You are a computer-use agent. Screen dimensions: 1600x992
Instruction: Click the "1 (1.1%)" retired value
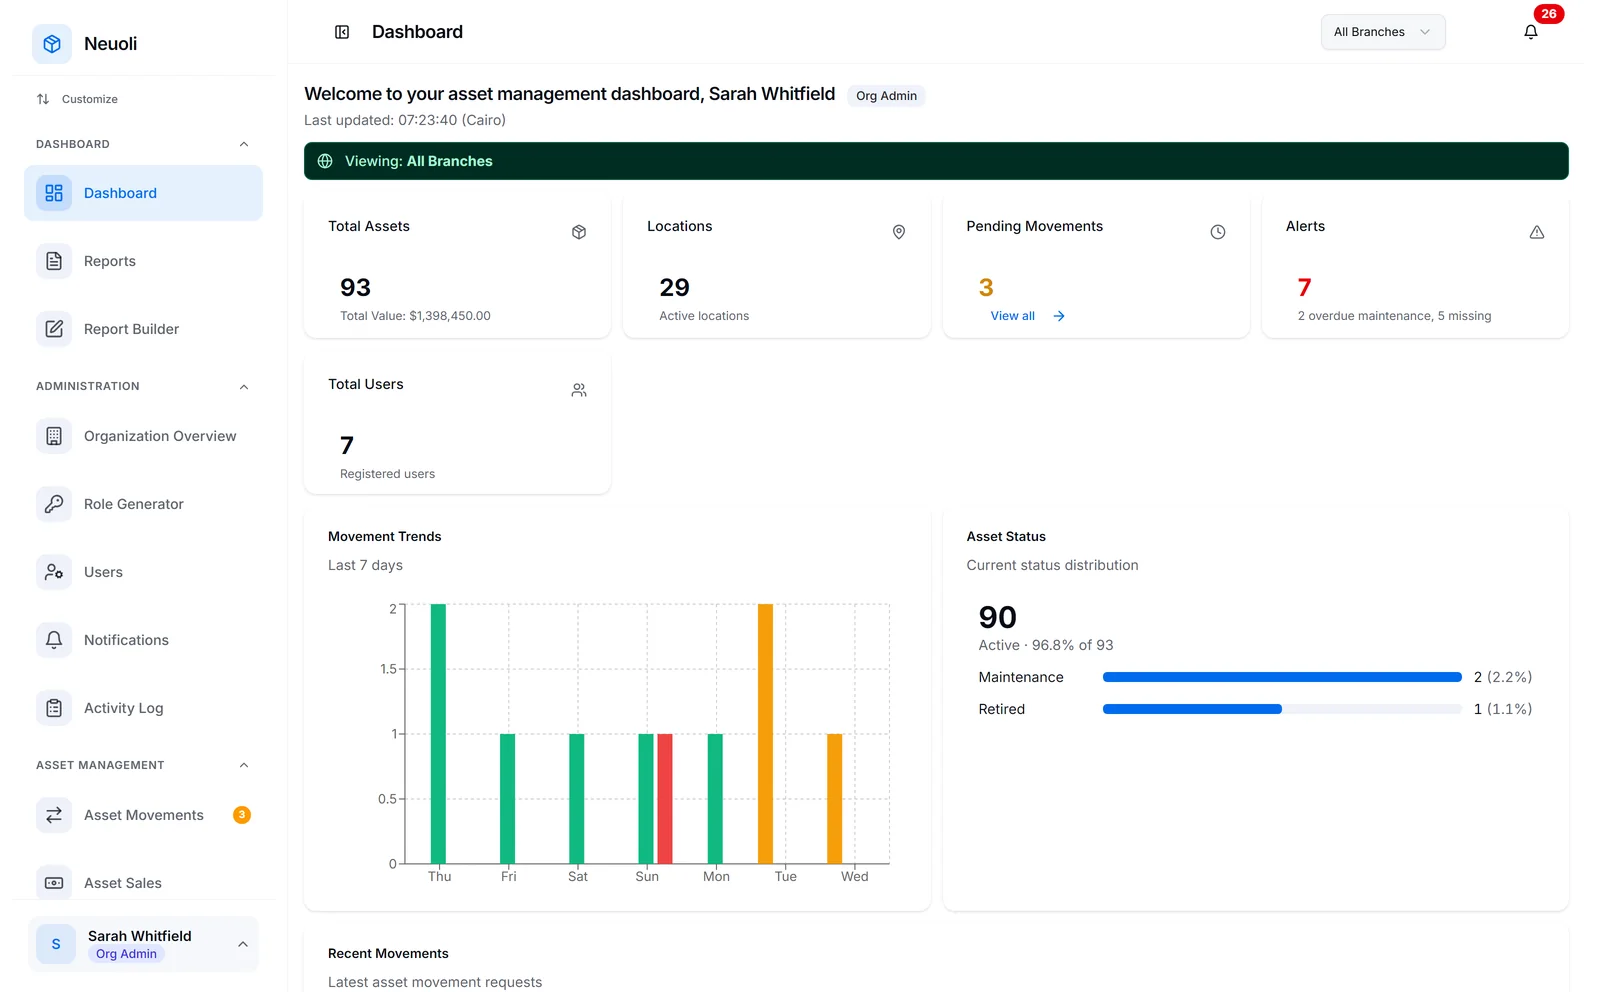pos(1503,709)
